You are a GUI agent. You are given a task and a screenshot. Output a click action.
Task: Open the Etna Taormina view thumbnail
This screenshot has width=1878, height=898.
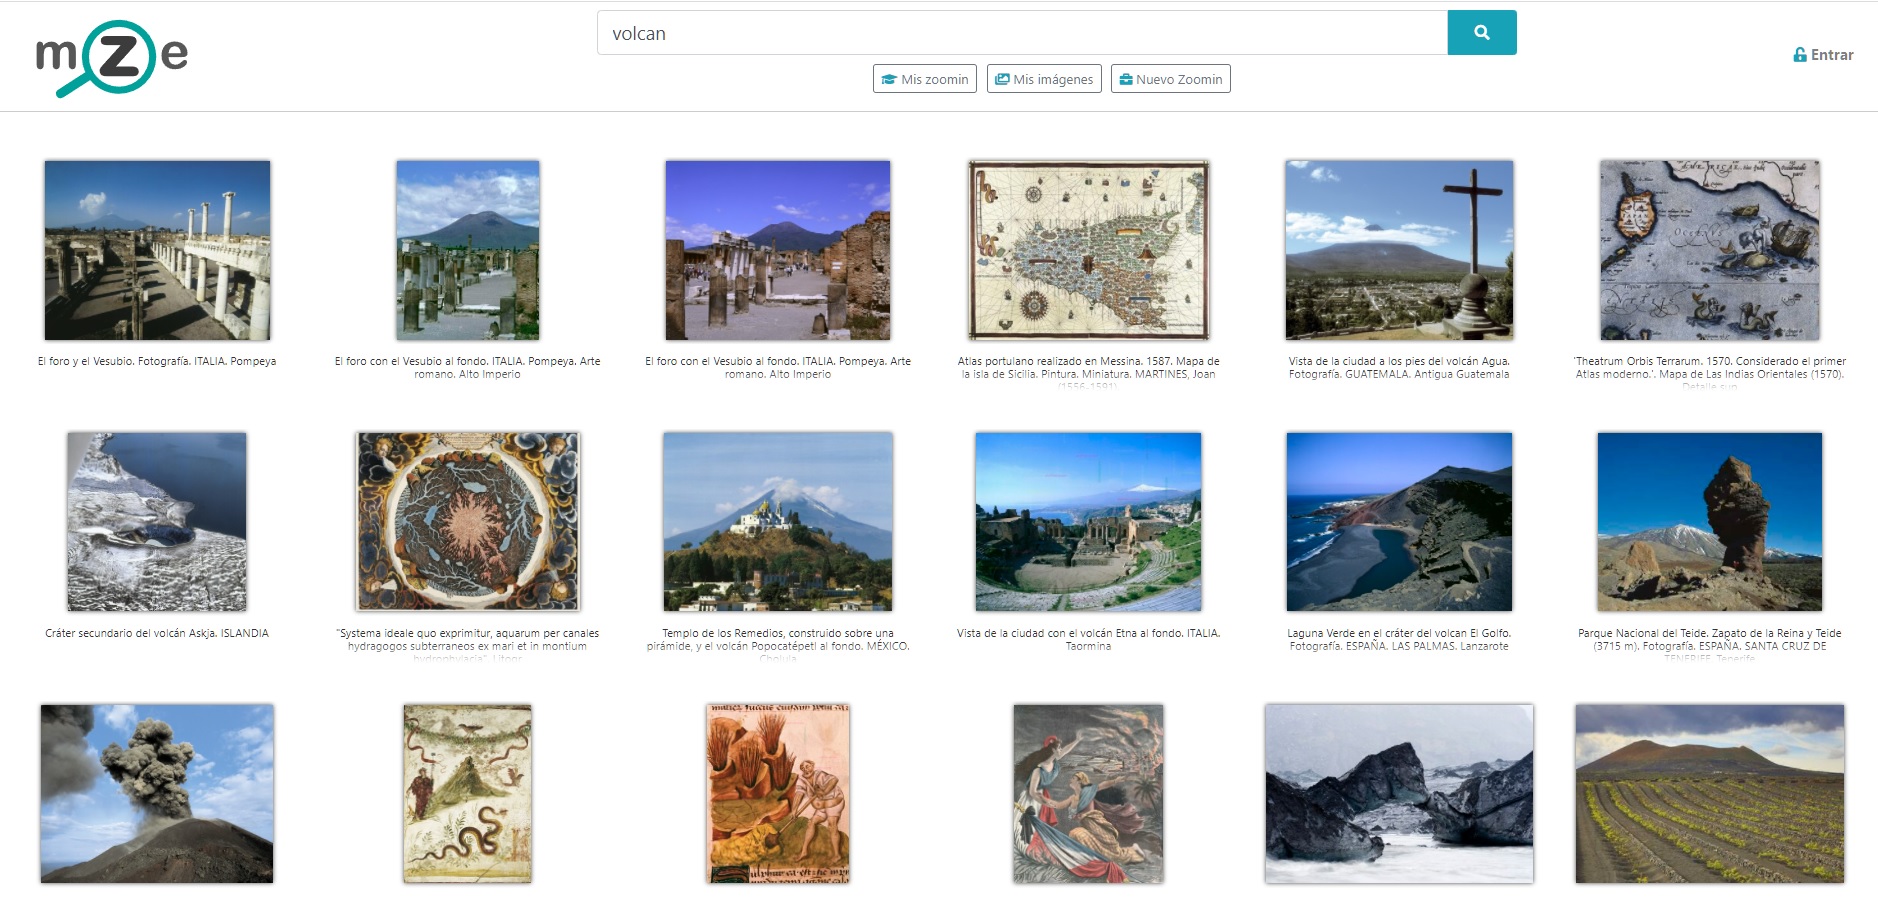[1089, 522]
